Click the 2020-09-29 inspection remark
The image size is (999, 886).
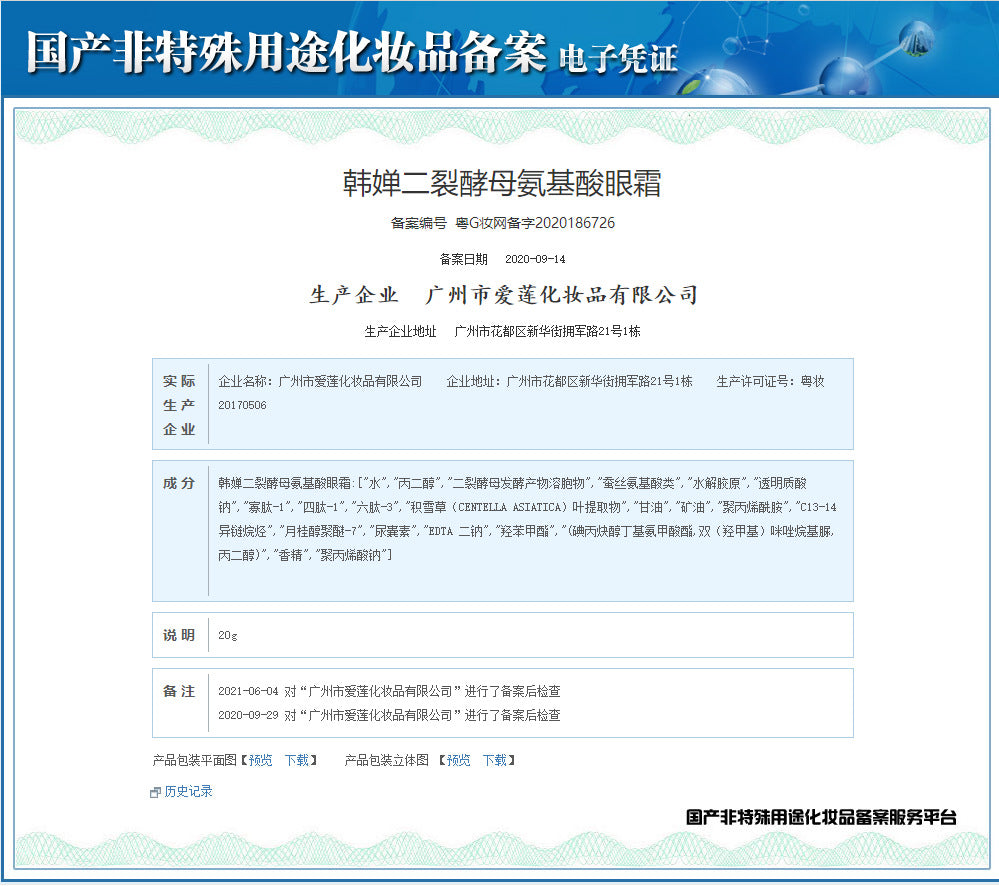pos(389,715)
